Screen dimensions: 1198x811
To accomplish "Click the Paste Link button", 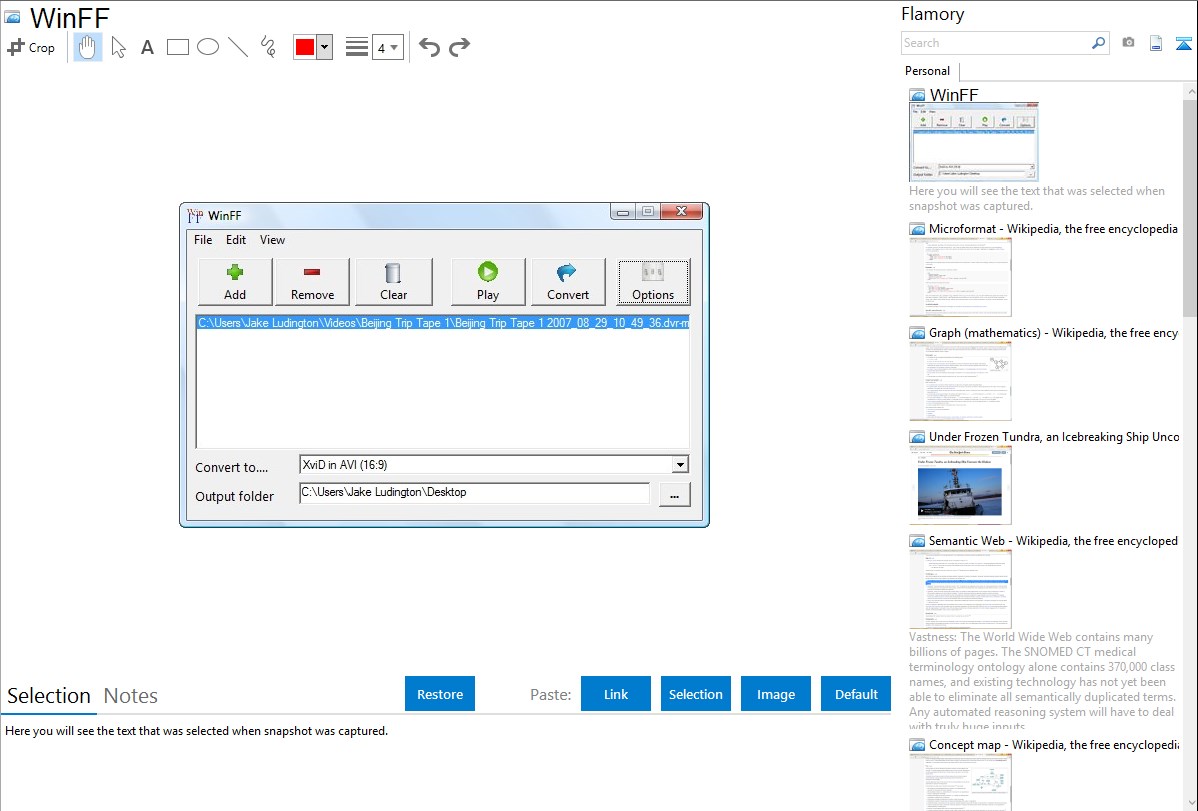I will [x=616, y=694].
